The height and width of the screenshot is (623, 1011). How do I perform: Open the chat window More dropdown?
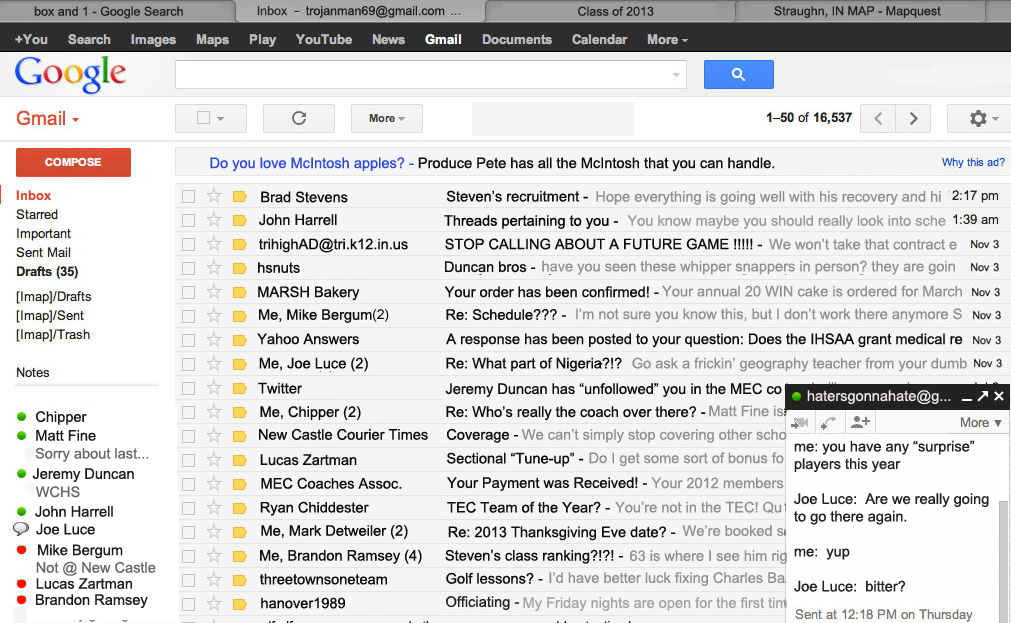point(981,422)
